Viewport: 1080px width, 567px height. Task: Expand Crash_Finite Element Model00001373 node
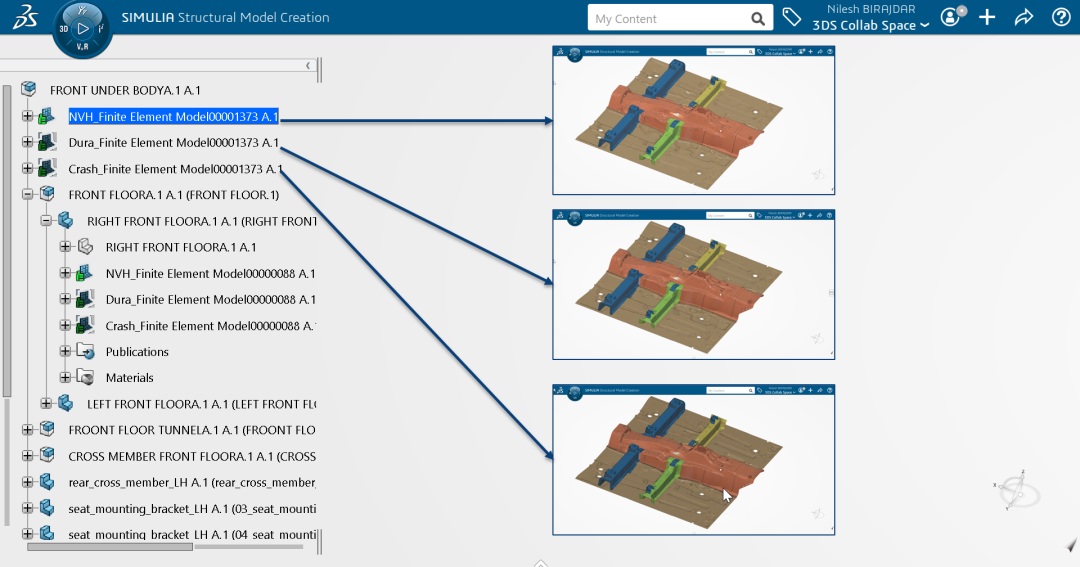(x=28, y=168)
